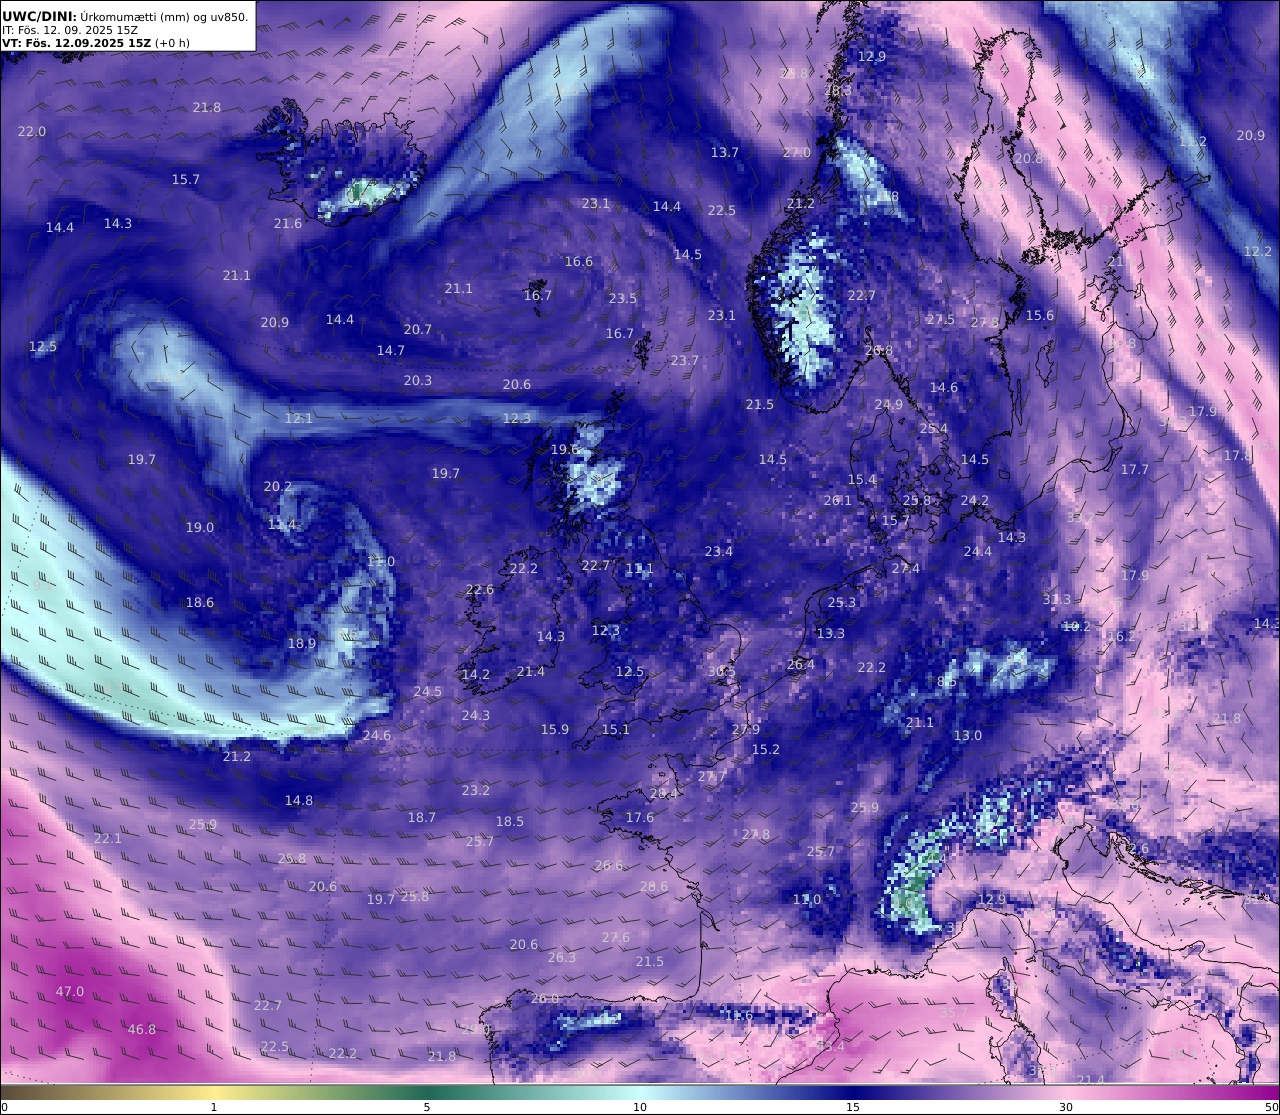Click the 17.6 value label
The image size is (1280, 1115).
pos(640,818)
